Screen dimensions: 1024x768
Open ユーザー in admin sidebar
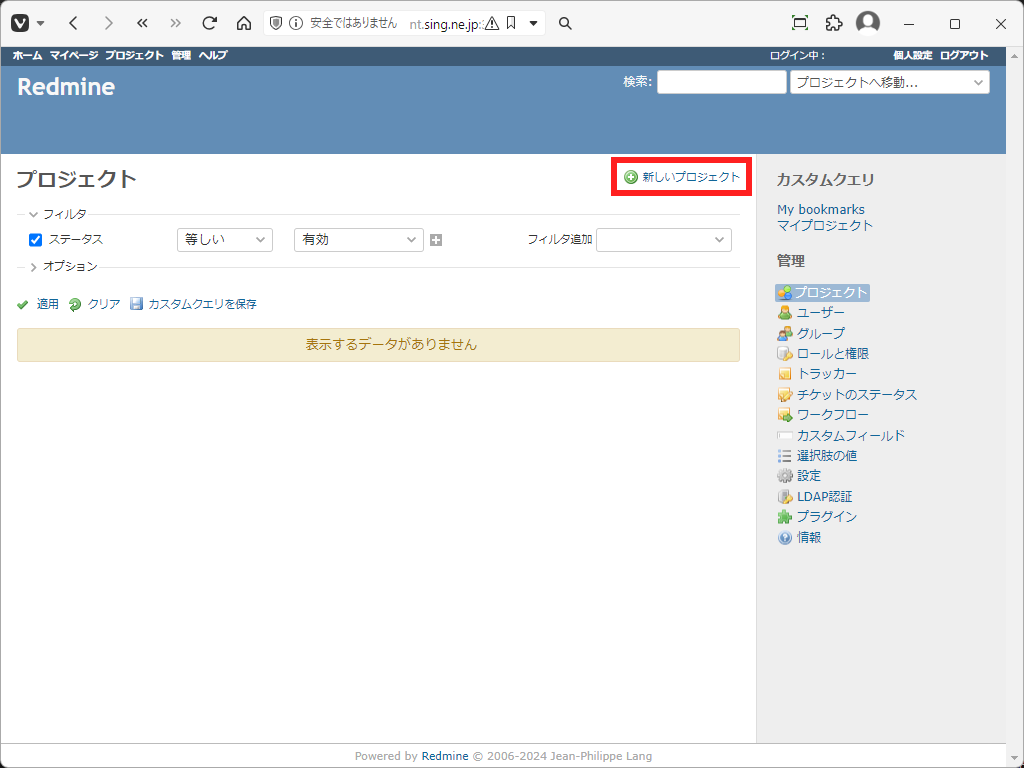pyautogui.click(x=811, y=313)
